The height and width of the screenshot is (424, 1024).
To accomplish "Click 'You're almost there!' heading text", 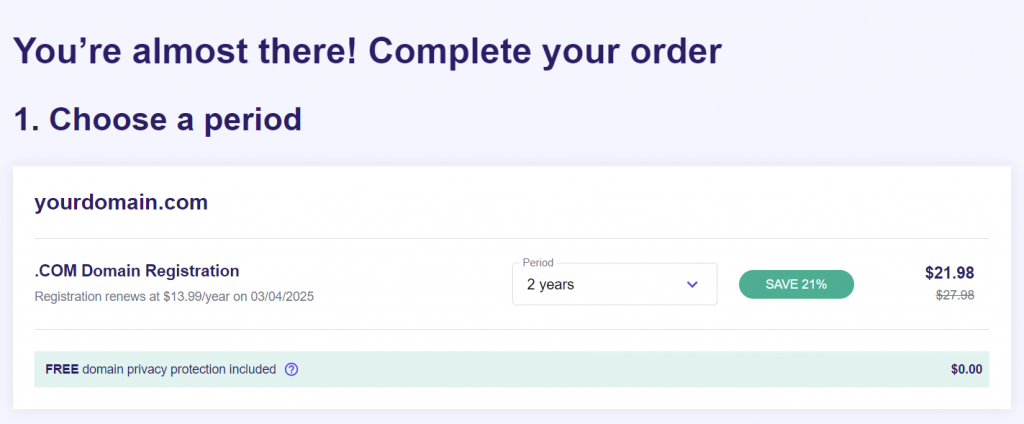I will tap(185, 51).
